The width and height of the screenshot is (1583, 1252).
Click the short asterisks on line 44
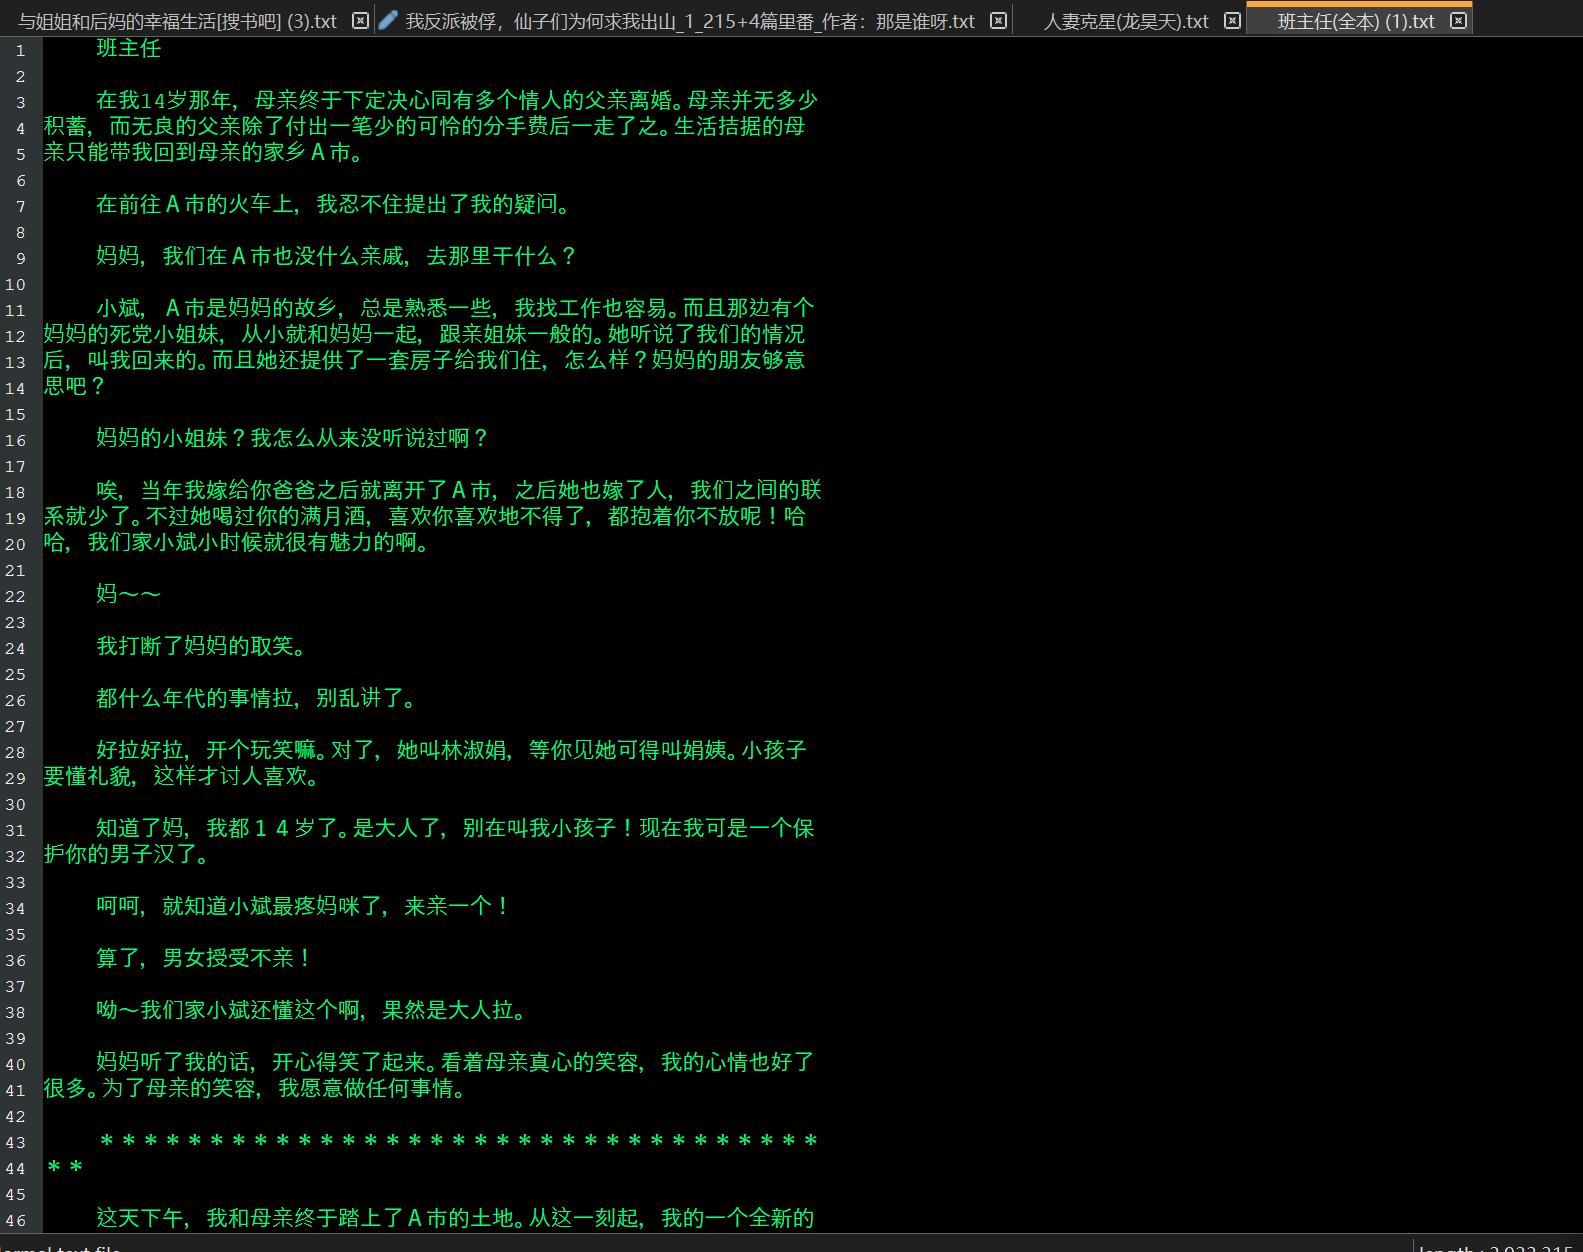click(x=65, y=1167)
